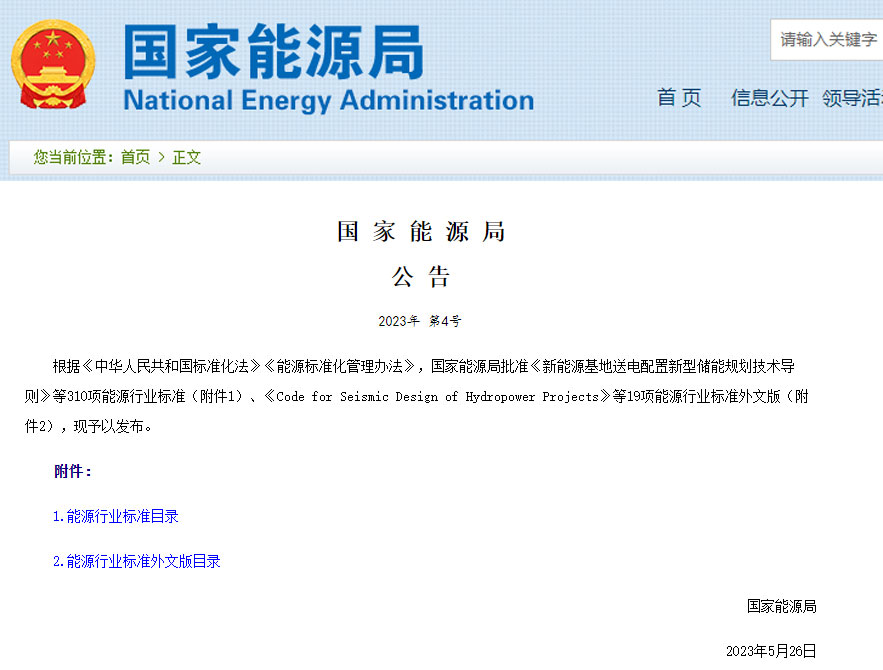Select 正文 in the breadcrumb trail
Screen dimensions: 883x670
tap(186, 157)
